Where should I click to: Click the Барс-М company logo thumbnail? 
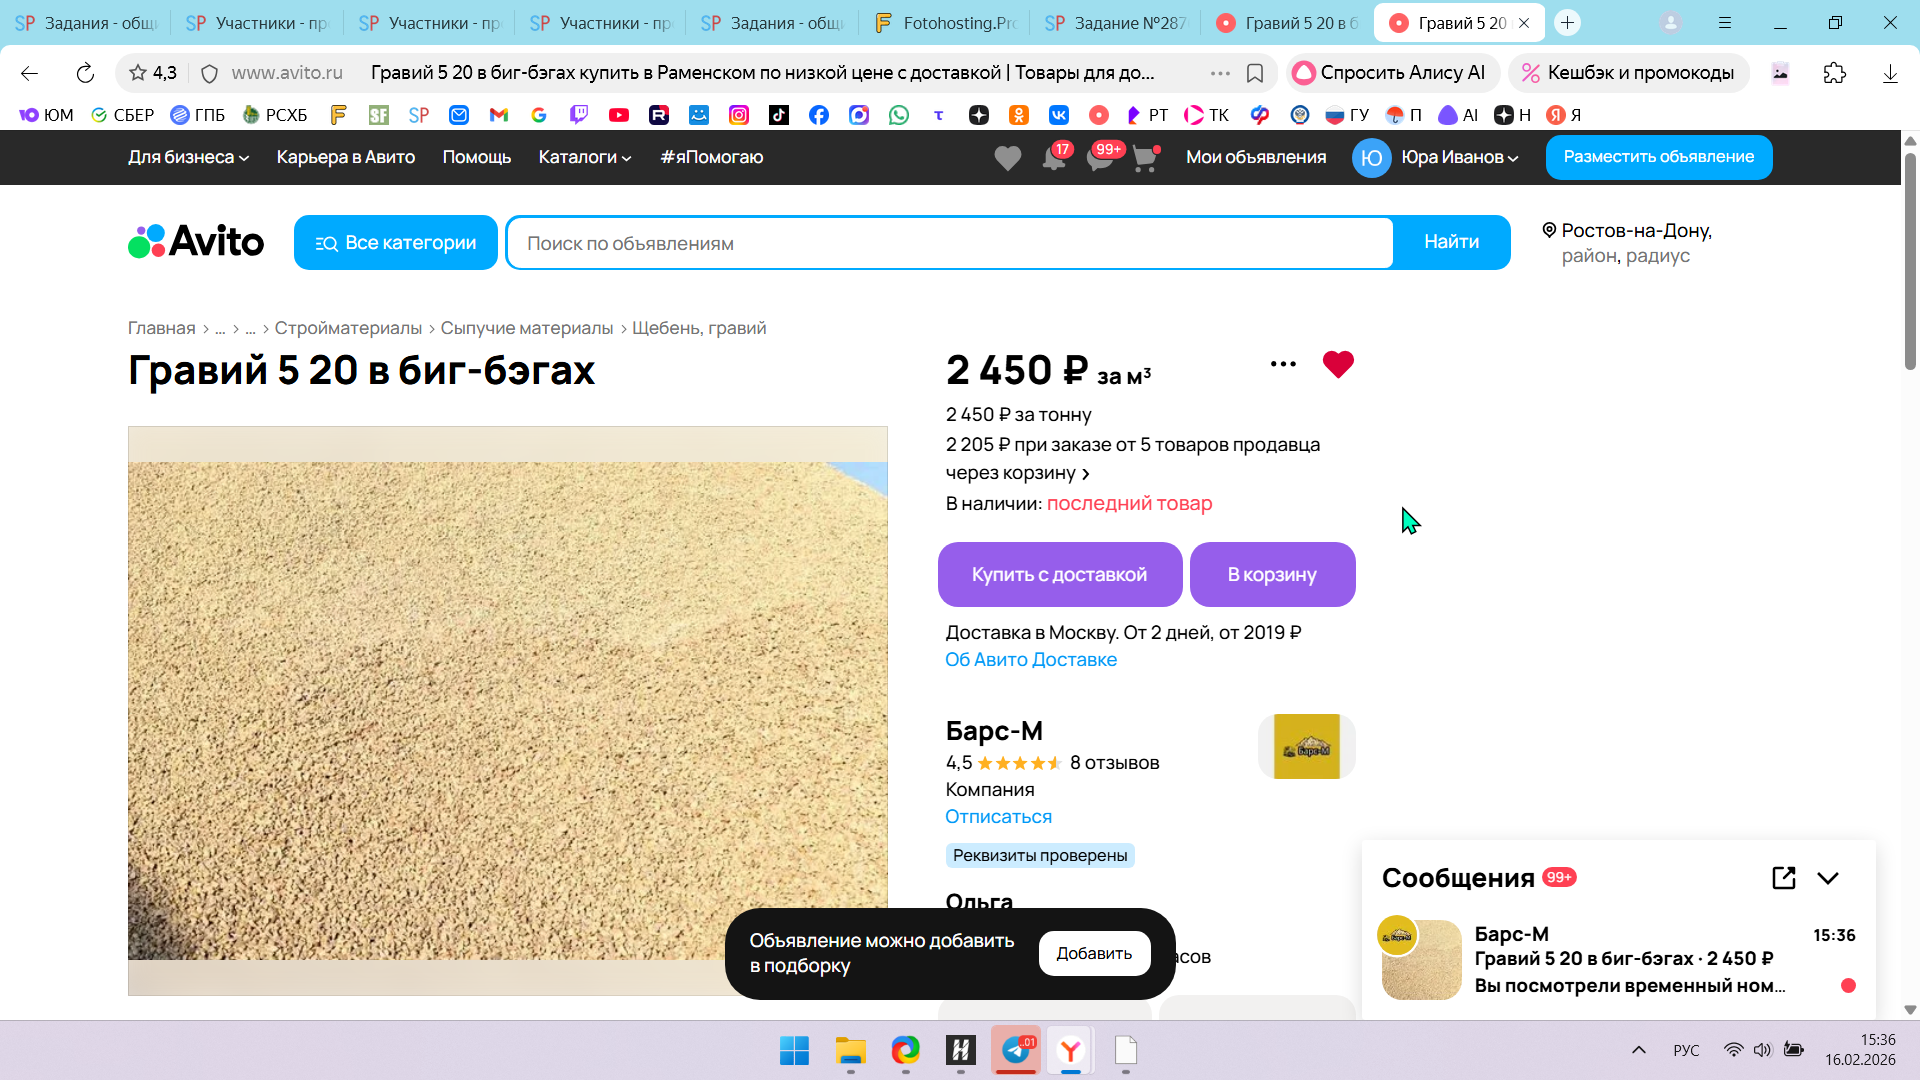coord(1306,746)
